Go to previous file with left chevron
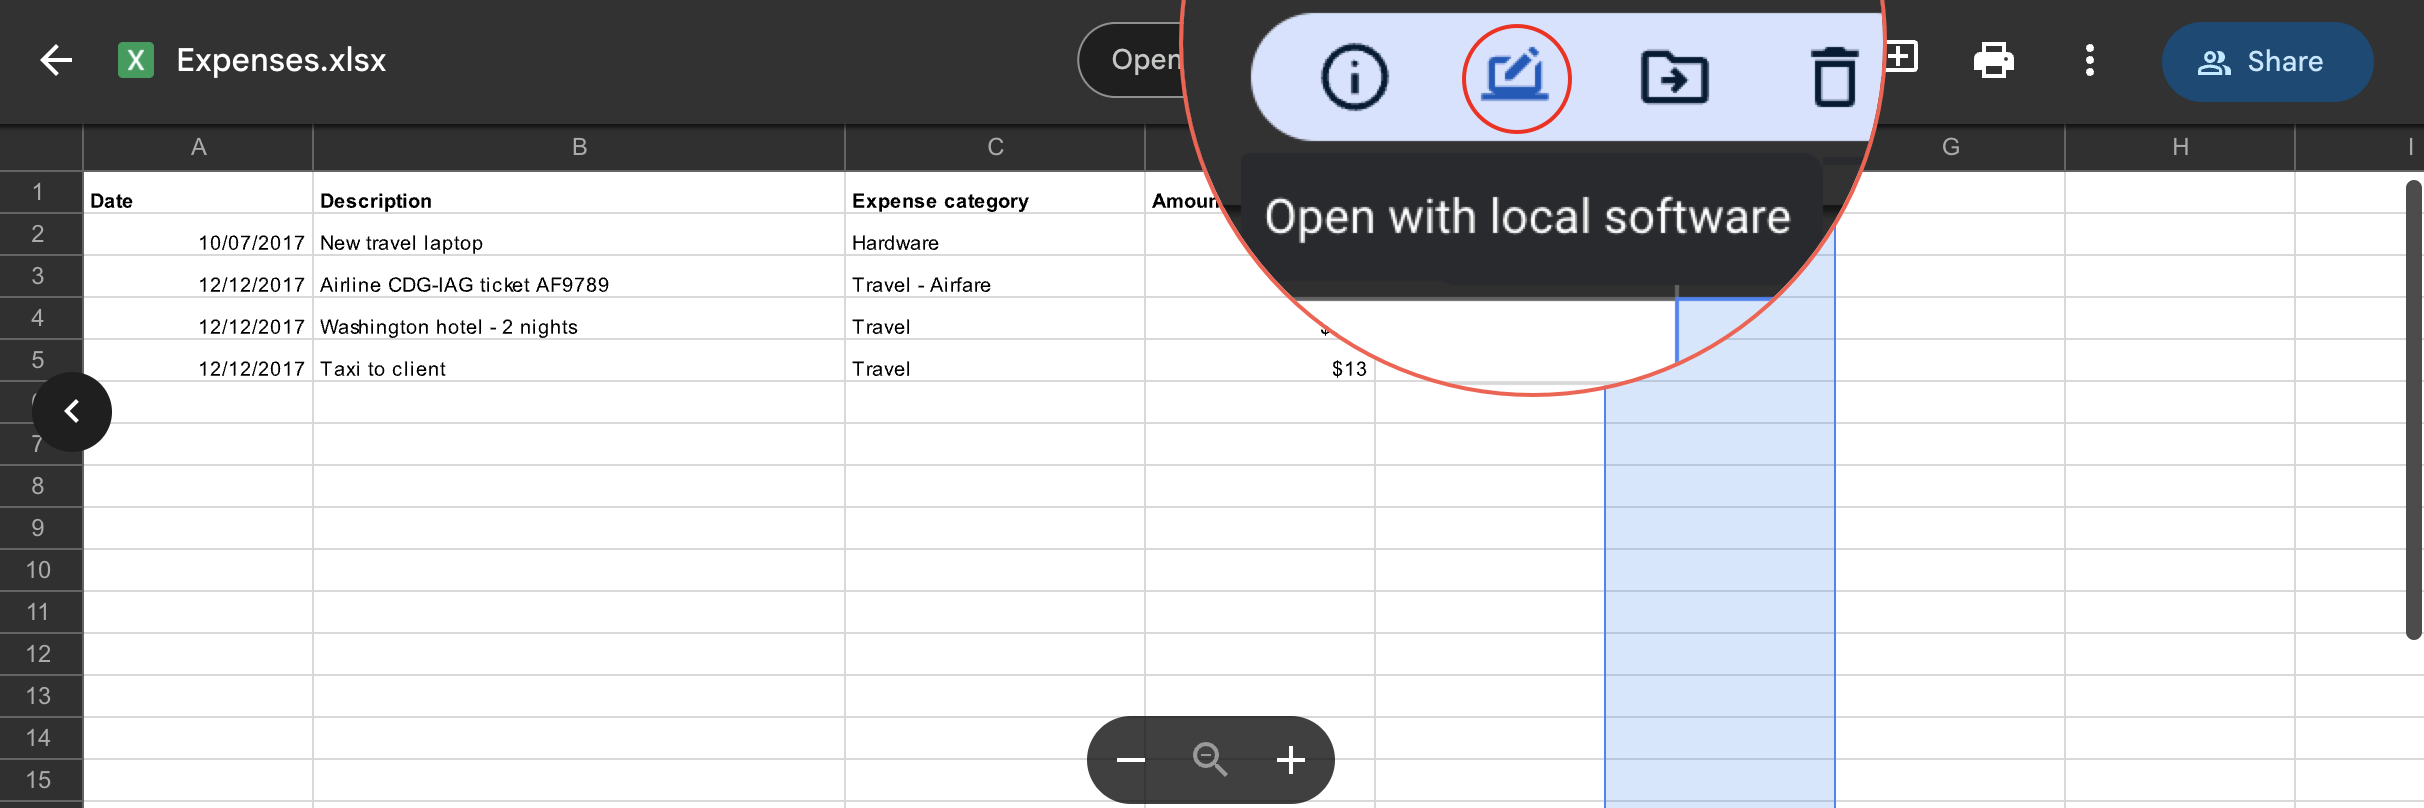Image resolution: width=2424 pixels, height=808 pixels. pos(72,412)
